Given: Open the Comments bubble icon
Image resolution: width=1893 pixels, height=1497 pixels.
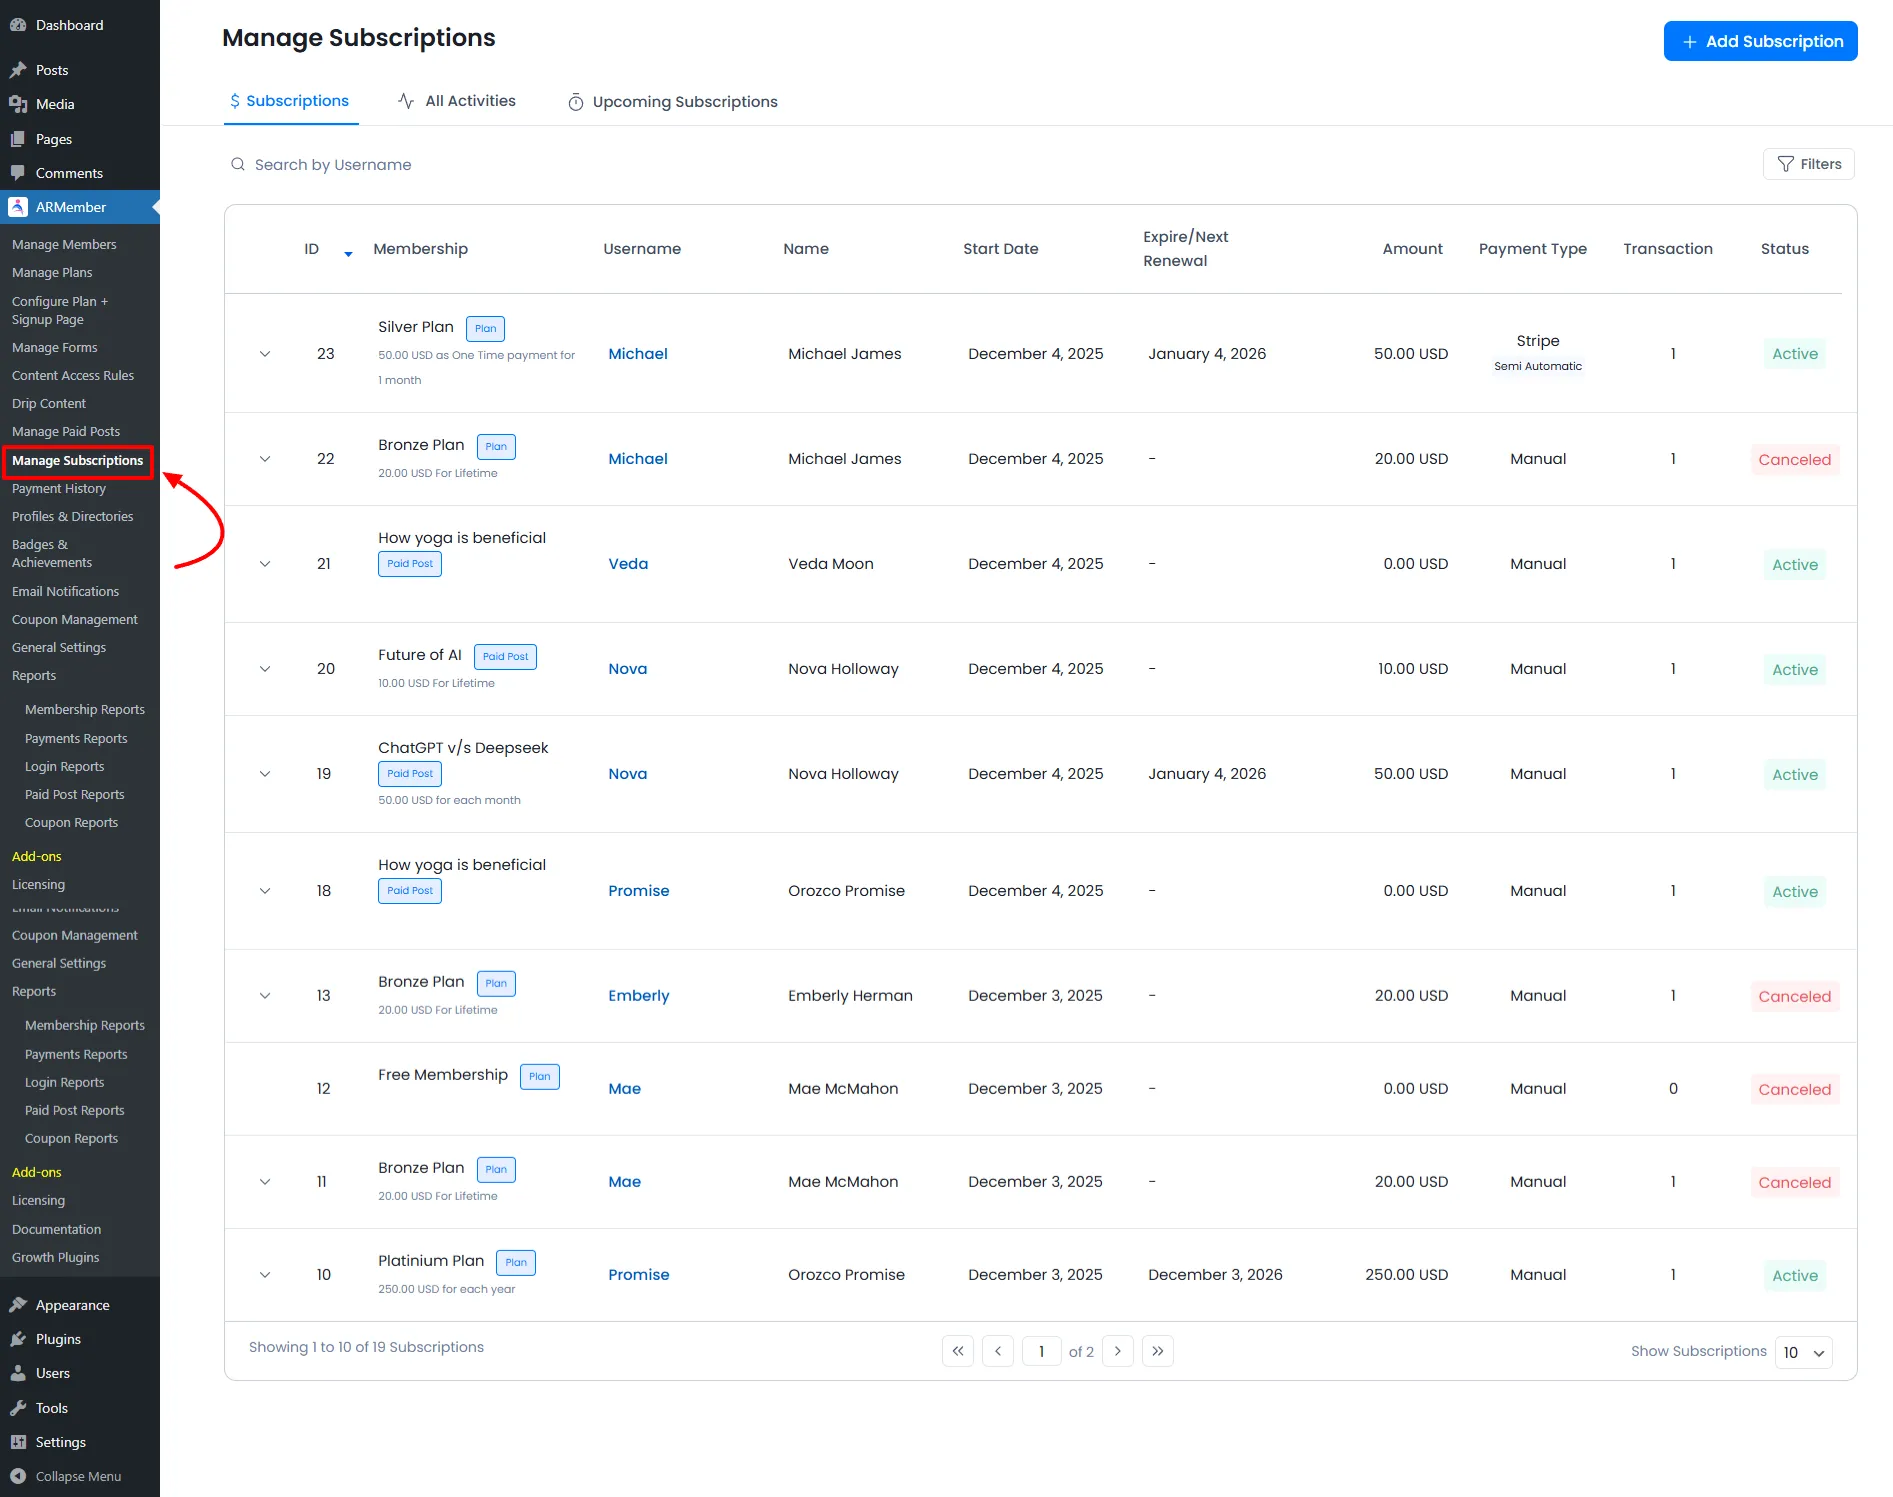Looking at the screenshot, I should tap(18, 172).
